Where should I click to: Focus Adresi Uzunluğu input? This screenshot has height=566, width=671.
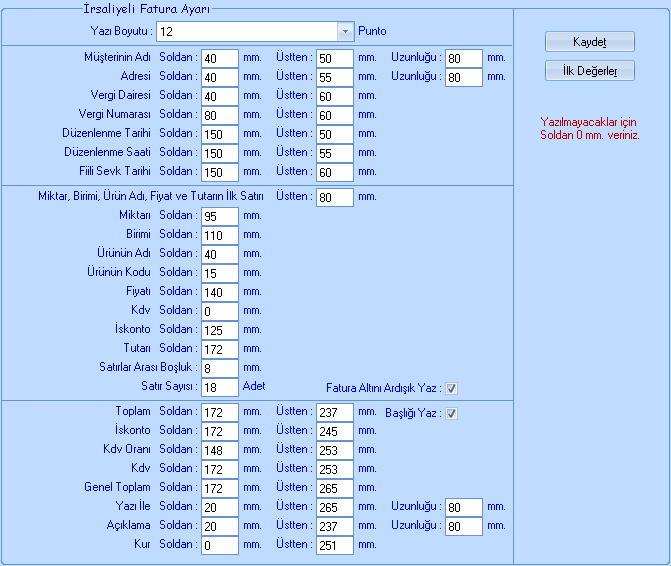[464, 77]
